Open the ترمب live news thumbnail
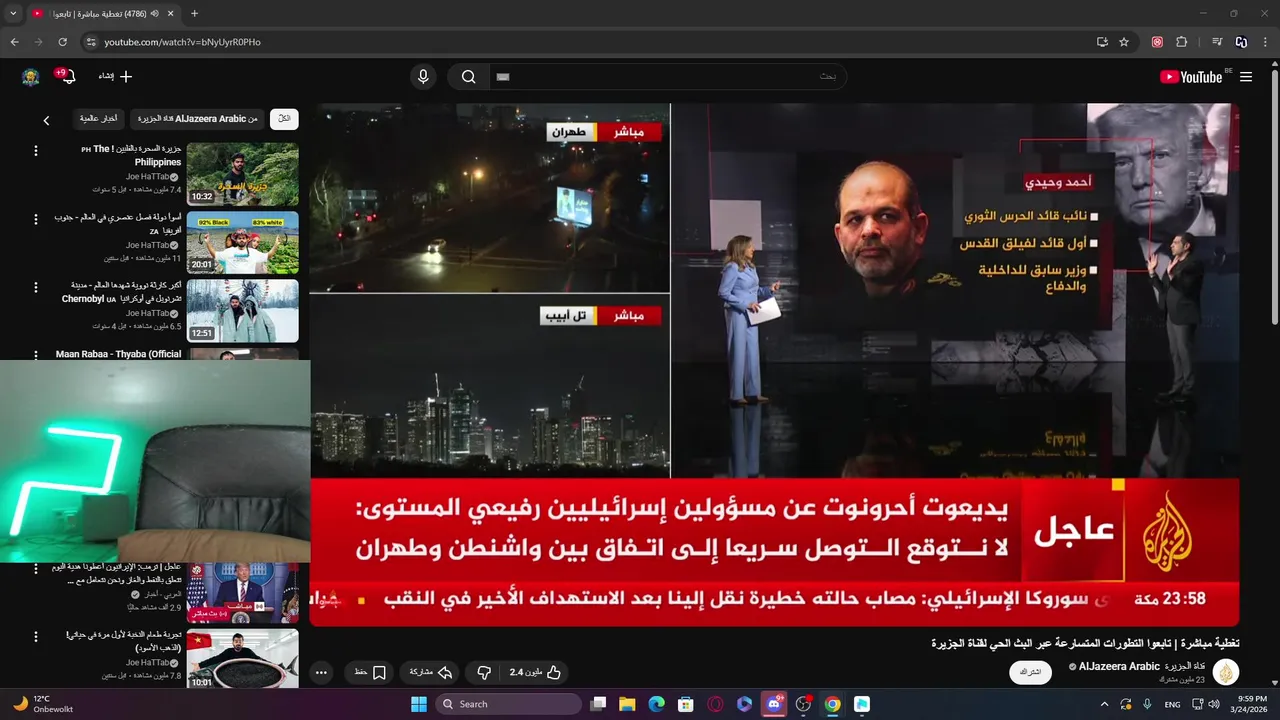1280x720 pixels. click(243, 592)
